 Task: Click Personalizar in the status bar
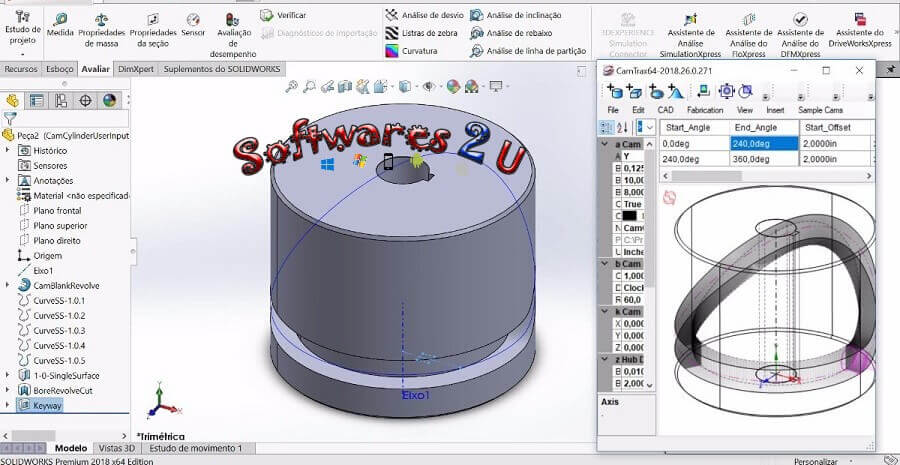coord(816,461)
